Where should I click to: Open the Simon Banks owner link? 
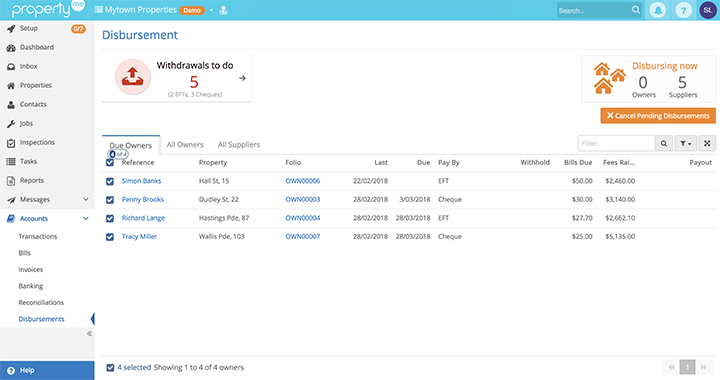(141, 181)
